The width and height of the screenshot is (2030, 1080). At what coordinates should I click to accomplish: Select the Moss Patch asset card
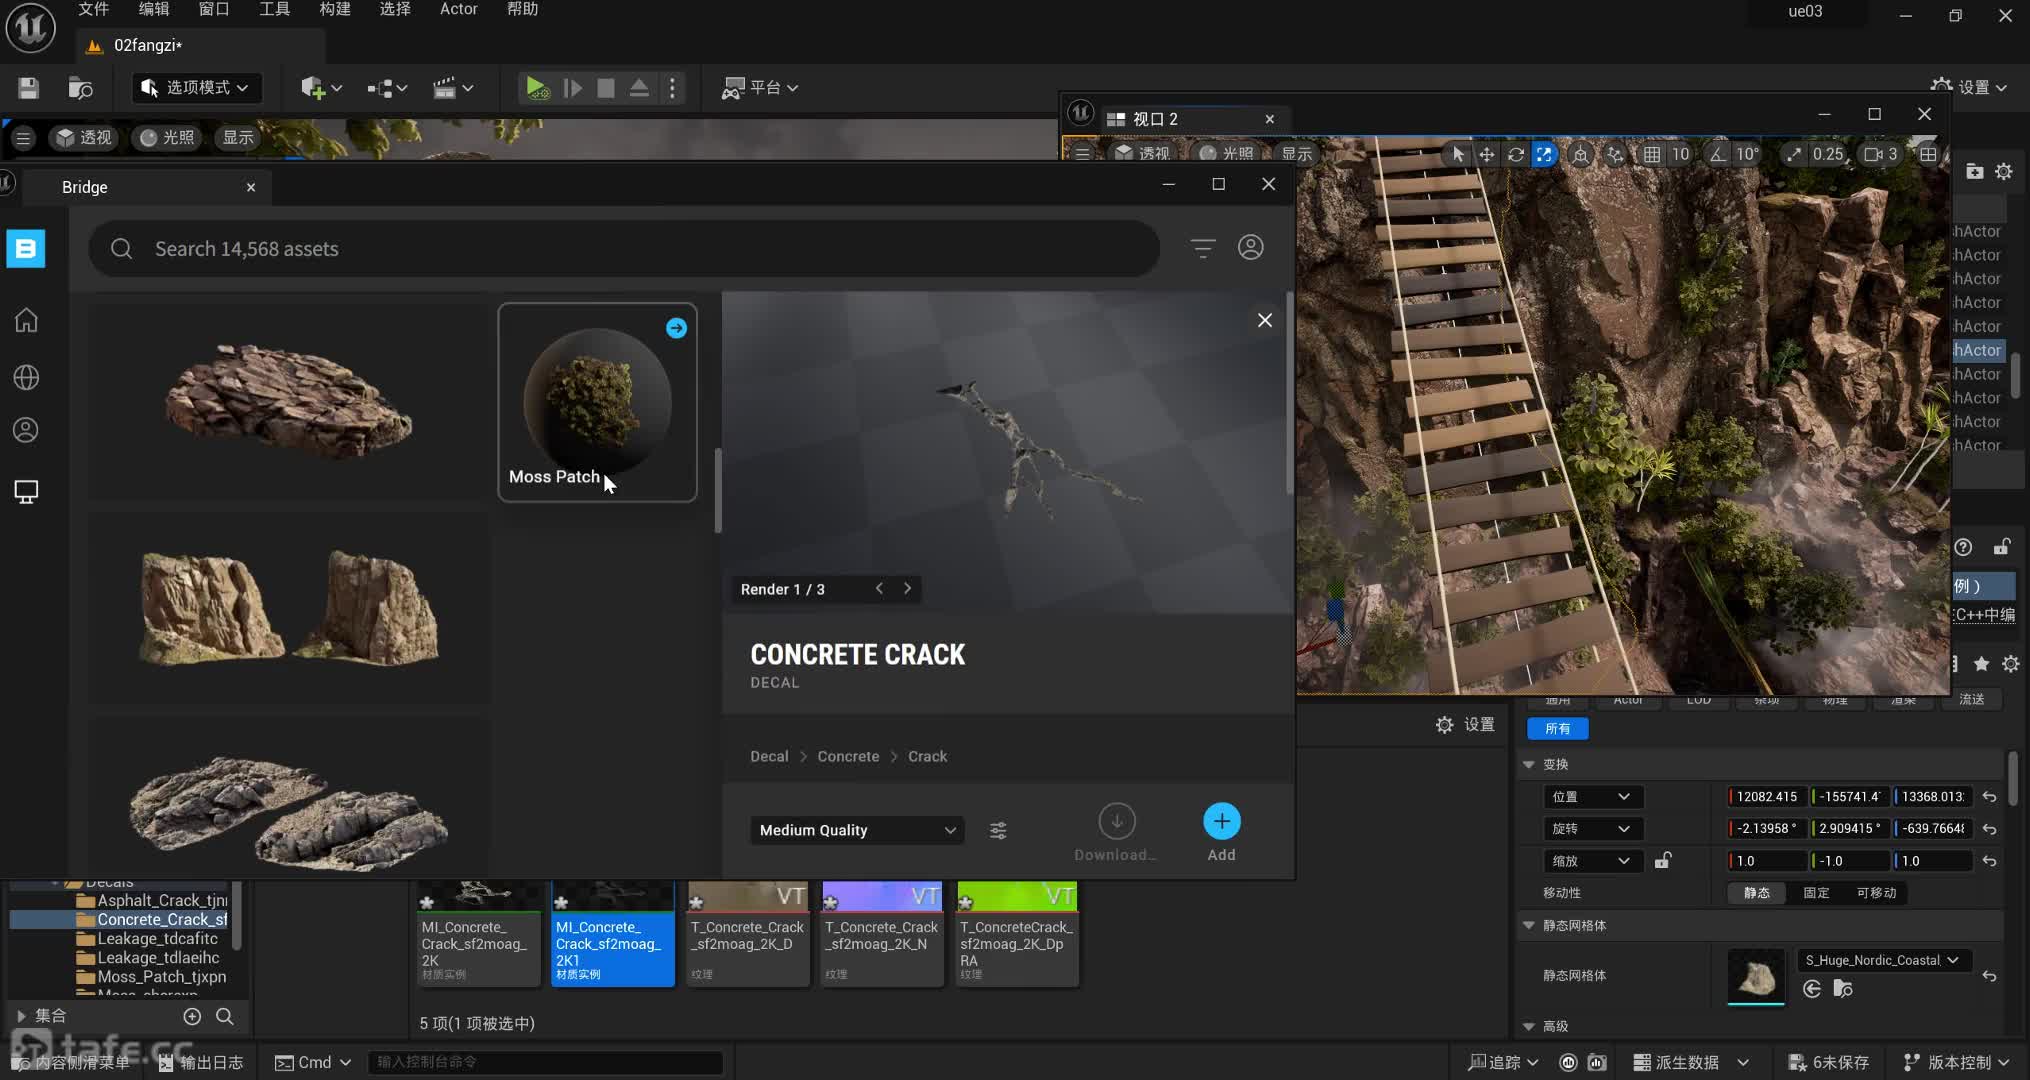(597, 402)
